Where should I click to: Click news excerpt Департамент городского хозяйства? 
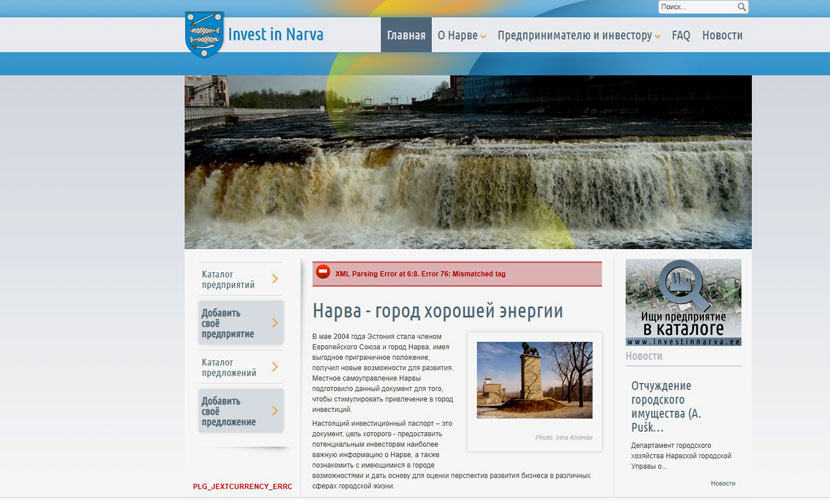coord(681,456)
